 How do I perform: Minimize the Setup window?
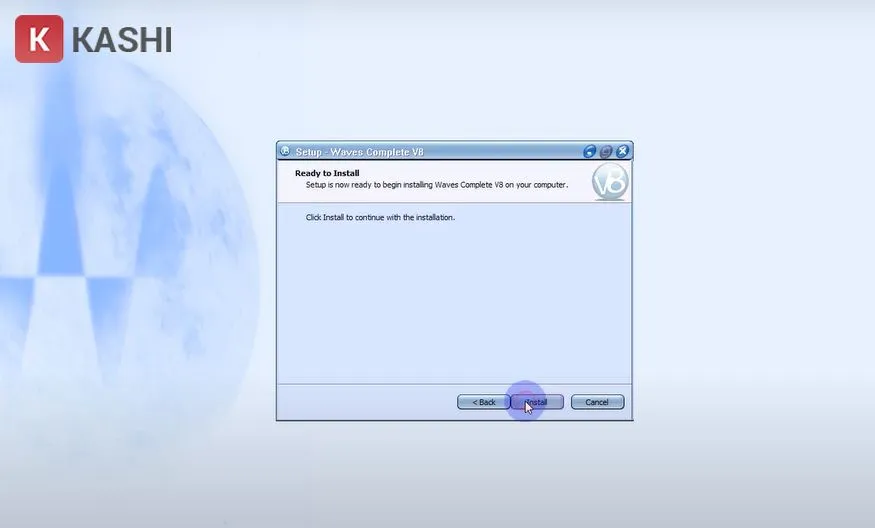tap(589, 151)
